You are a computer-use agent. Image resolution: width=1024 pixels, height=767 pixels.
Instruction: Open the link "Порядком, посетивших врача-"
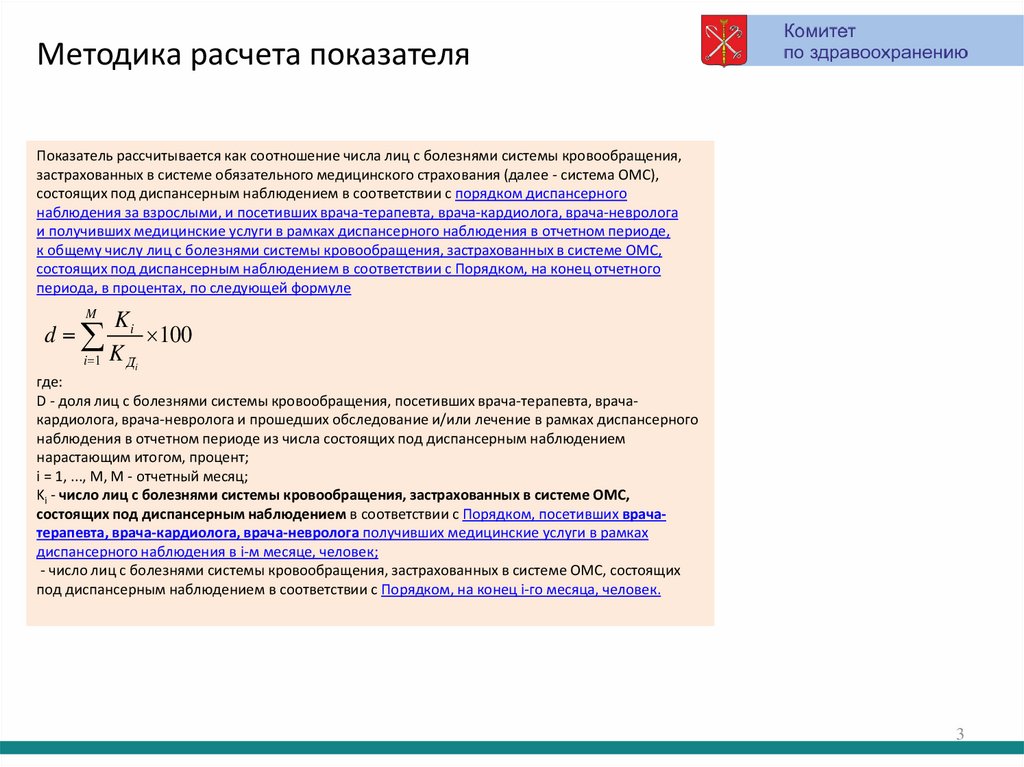pos(564,515)
